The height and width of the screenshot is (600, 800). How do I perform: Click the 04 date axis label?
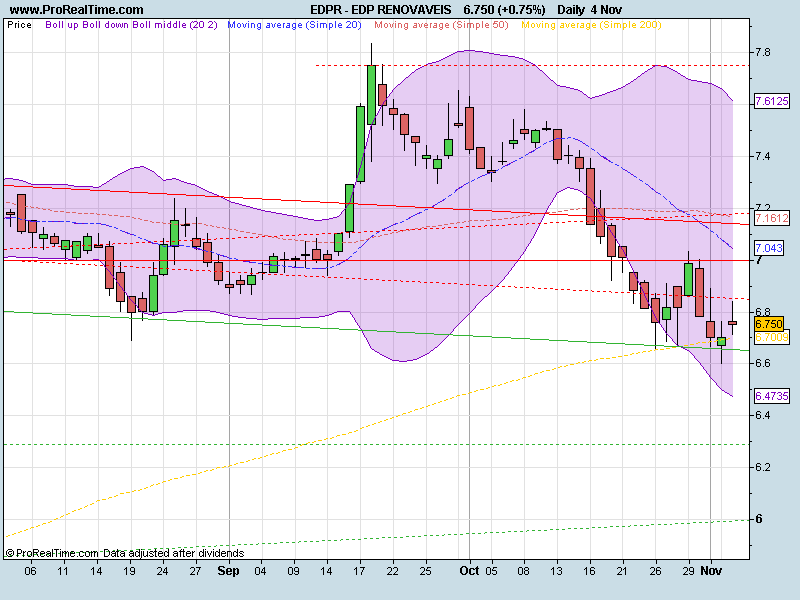click(x=260, y=571)
